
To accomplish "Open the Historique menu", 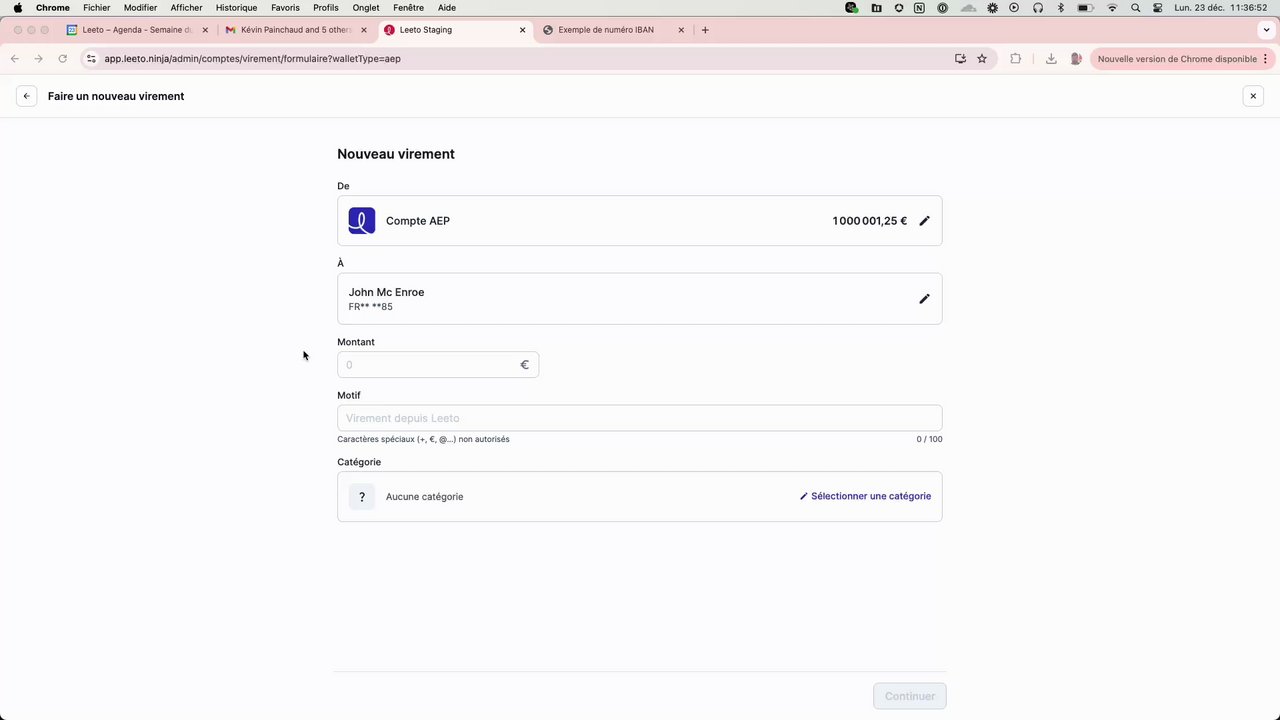I will pos(236,7).
